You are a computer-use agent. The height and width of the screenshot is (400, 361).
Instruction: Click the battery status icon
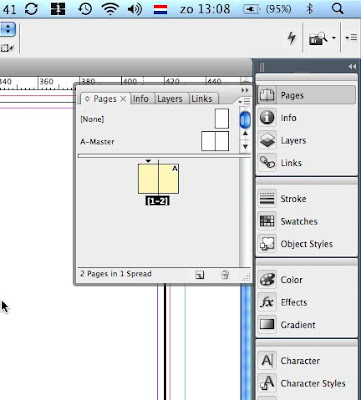click(251, 9)
